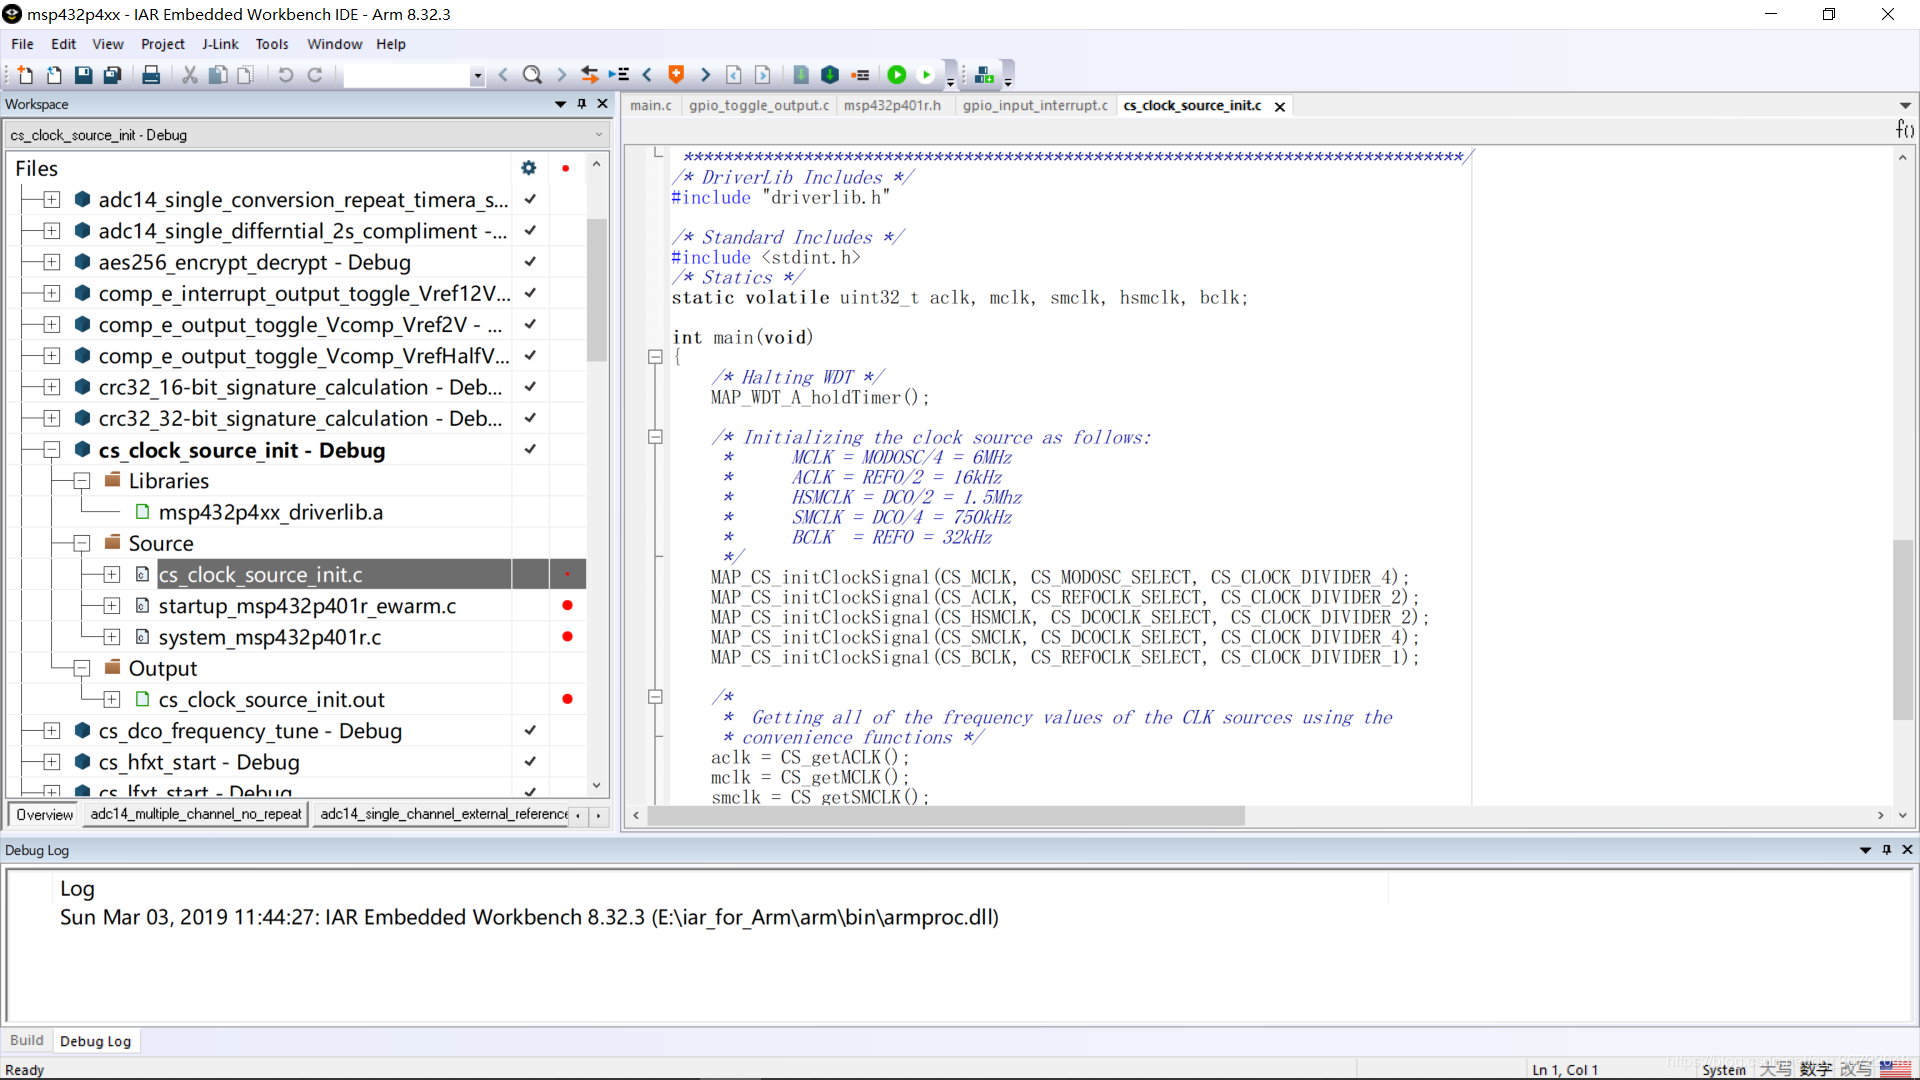The width and height of the screenshot is (1920, 1080).
Task: Switch to the Build log tab
Action: pos(27,1040)
